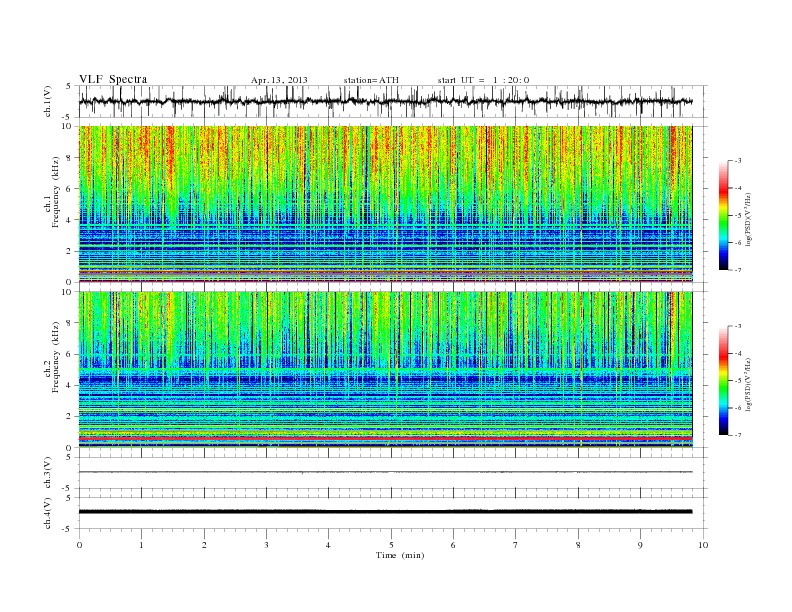This screenshot has width=792, height=612.
Task: Click the ch.2 "Frequency (kHz)" axis label
Action: pyautogui.click(x=55, y=356)
